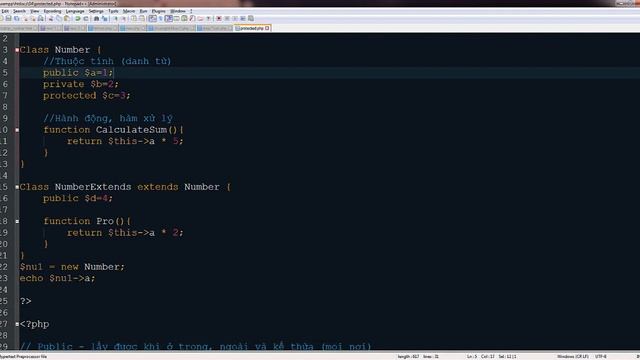Click the Run Macro Multiple Times icon
The width and height of the screenshot is (640, 360).
coord(243,18)
